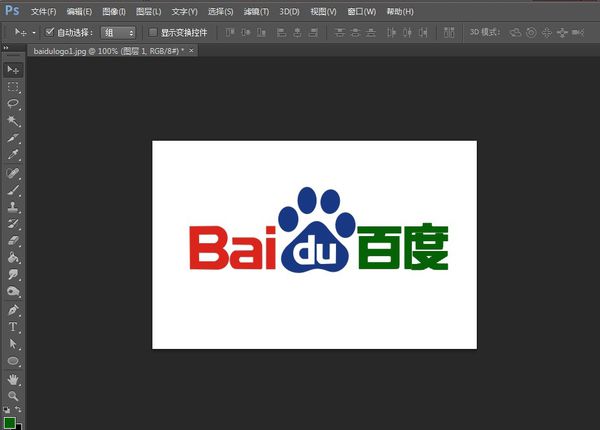The image size is (600, 430).
Task: Select the Pen tool
Action: pyautogui.click(x=13, y=310)
